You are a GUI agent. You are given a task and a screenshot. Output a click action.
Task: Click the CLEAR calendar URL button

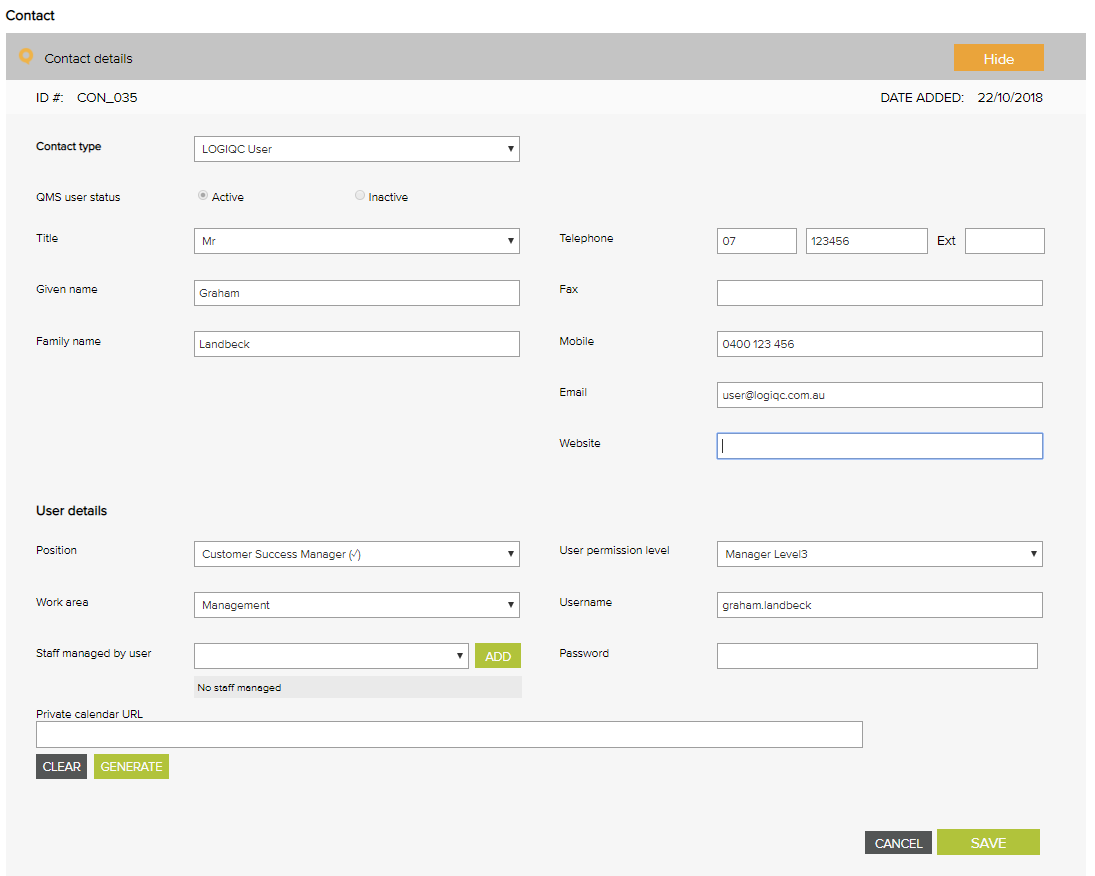coord(61,767)
